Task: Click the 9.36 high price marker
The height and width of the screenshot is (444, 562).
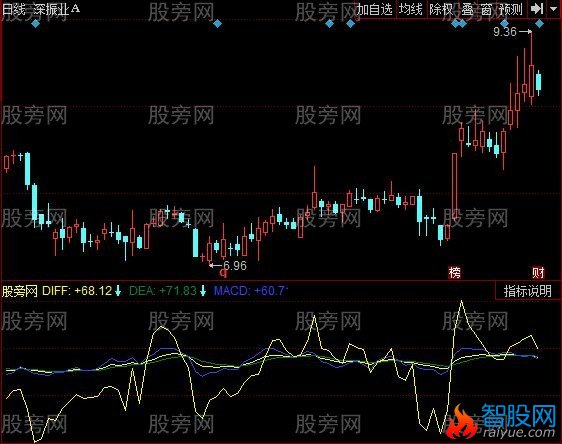Action: [x=505, y=32]
